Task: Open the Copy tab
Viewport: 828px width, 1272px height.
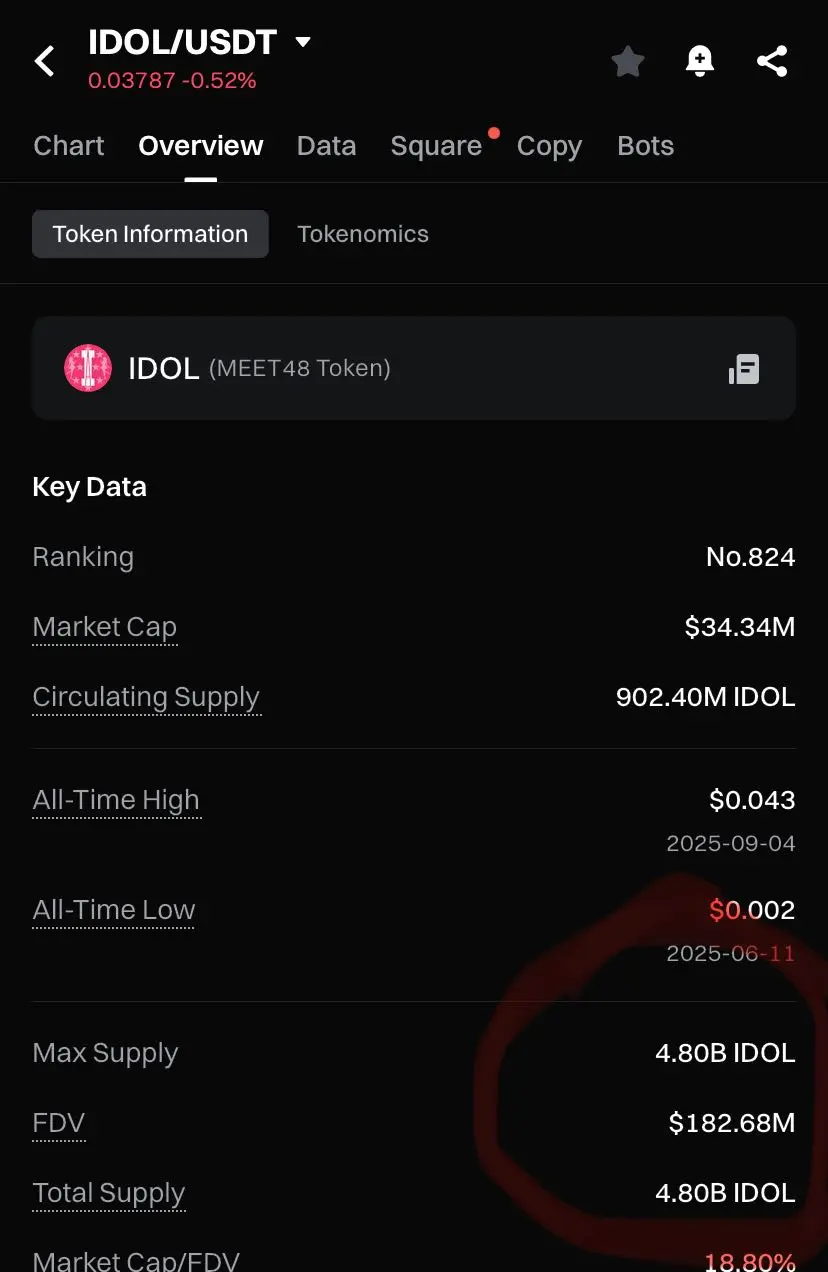Action: 549,146
